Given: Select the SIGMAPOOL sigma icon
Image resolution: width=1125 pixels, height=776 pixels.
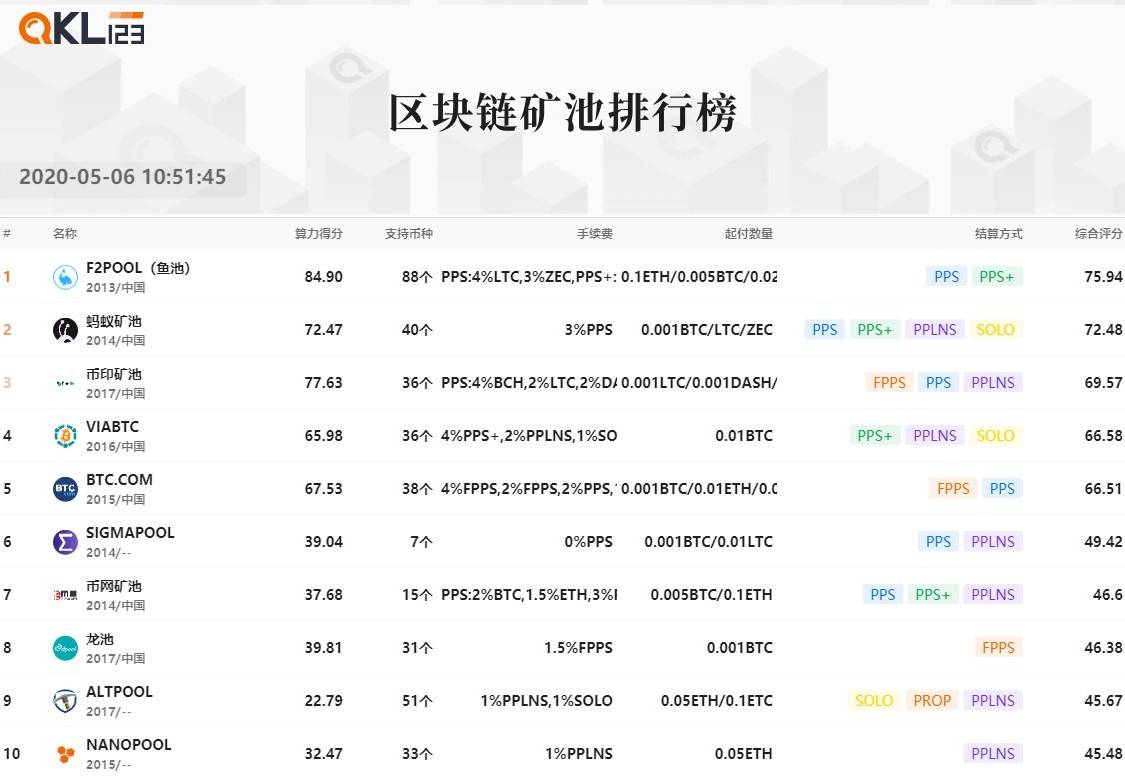Looking at the screenshot, I should pyautogui.click(x=65, y=541).
